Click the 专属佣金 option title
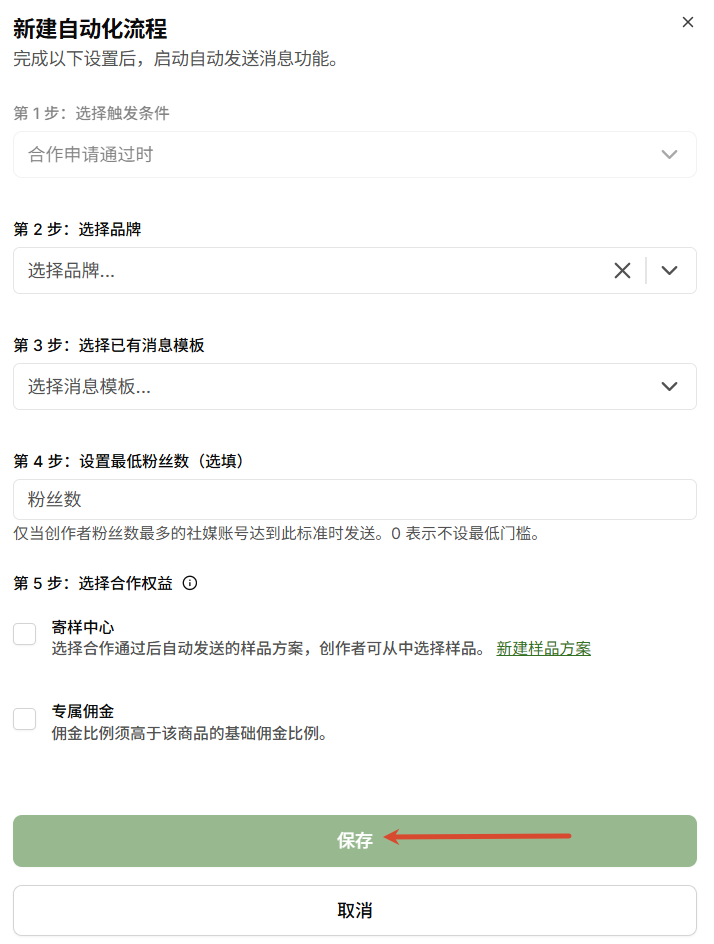714x944 pixels. click(82, 712)
